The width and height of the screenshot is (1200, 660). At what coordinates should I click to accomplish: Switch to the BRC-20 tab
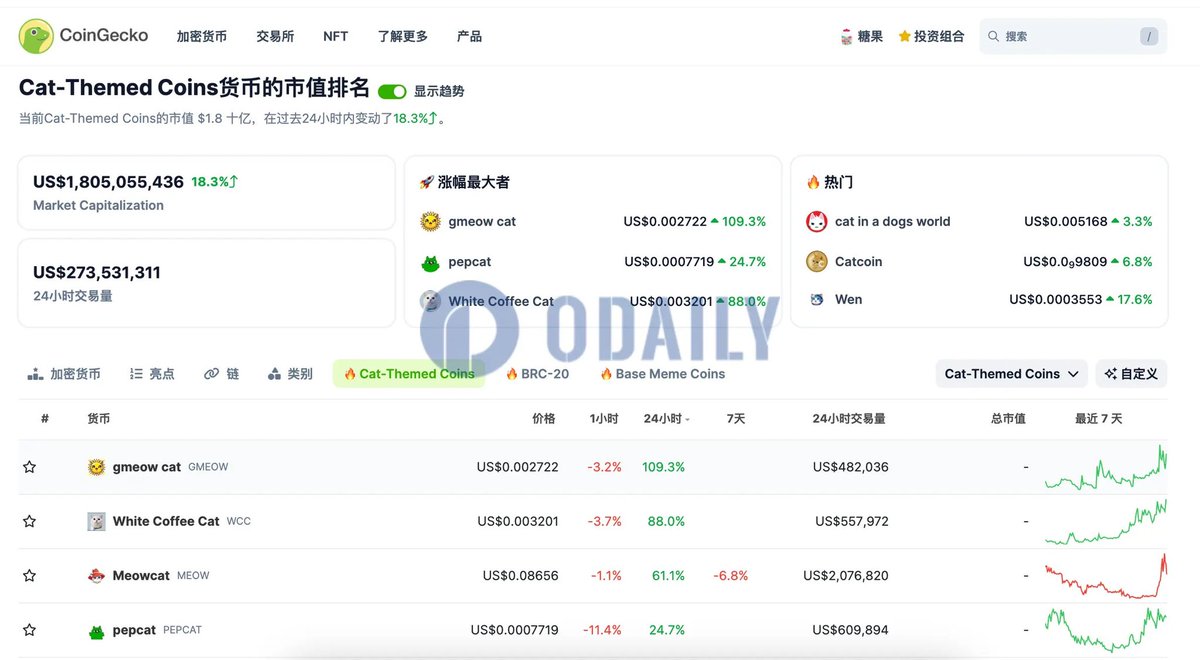(537, 373)
